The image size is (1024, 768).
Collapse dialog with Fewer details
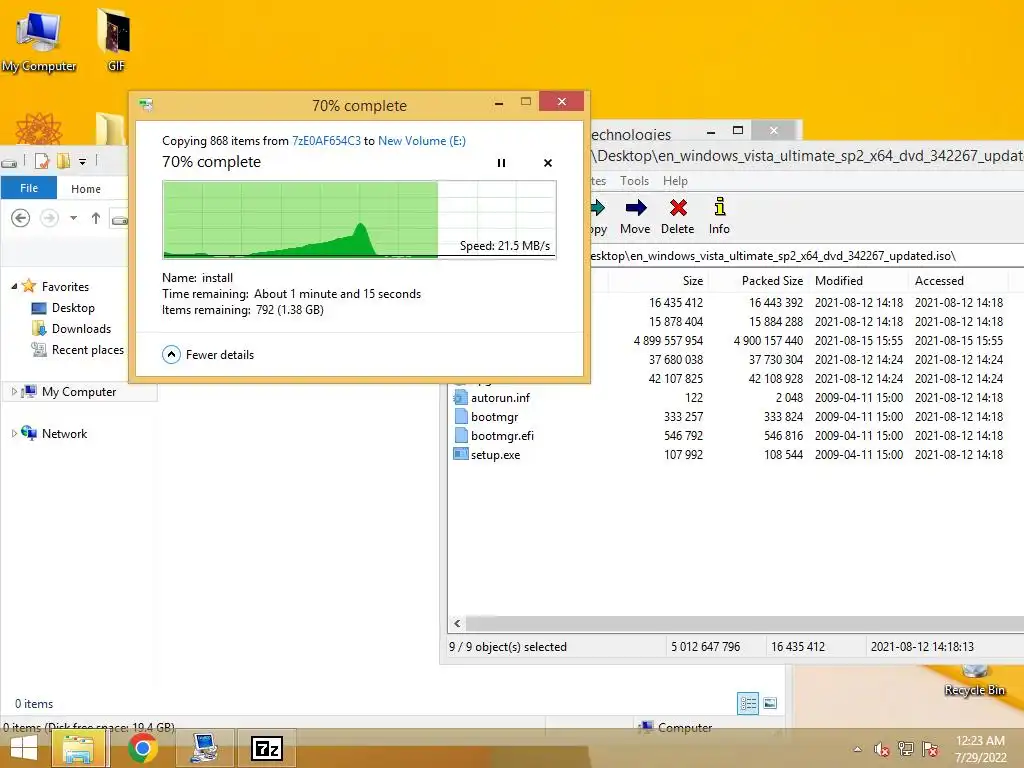pos(208,355)
